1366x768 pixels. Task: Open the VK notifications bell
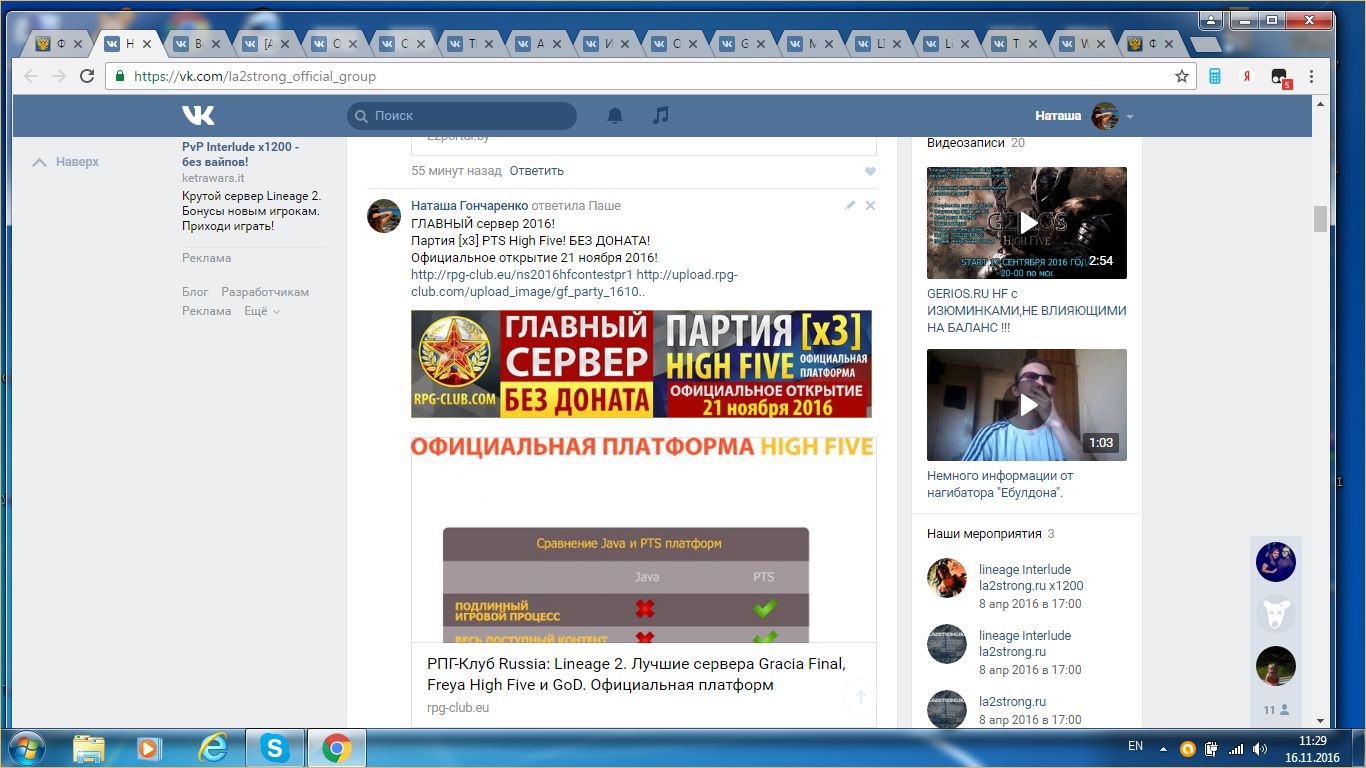pos(615,116)
